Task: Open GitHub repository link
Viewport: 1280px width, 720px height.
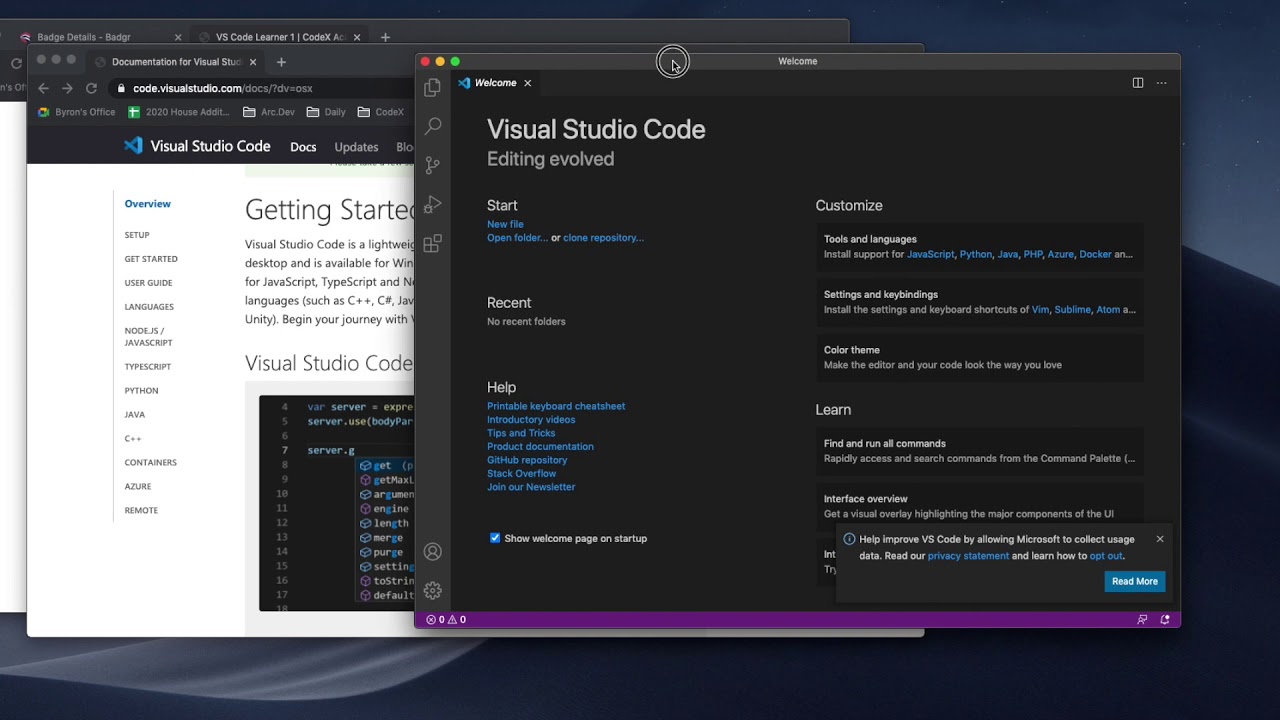Action: tap(527, 460)
